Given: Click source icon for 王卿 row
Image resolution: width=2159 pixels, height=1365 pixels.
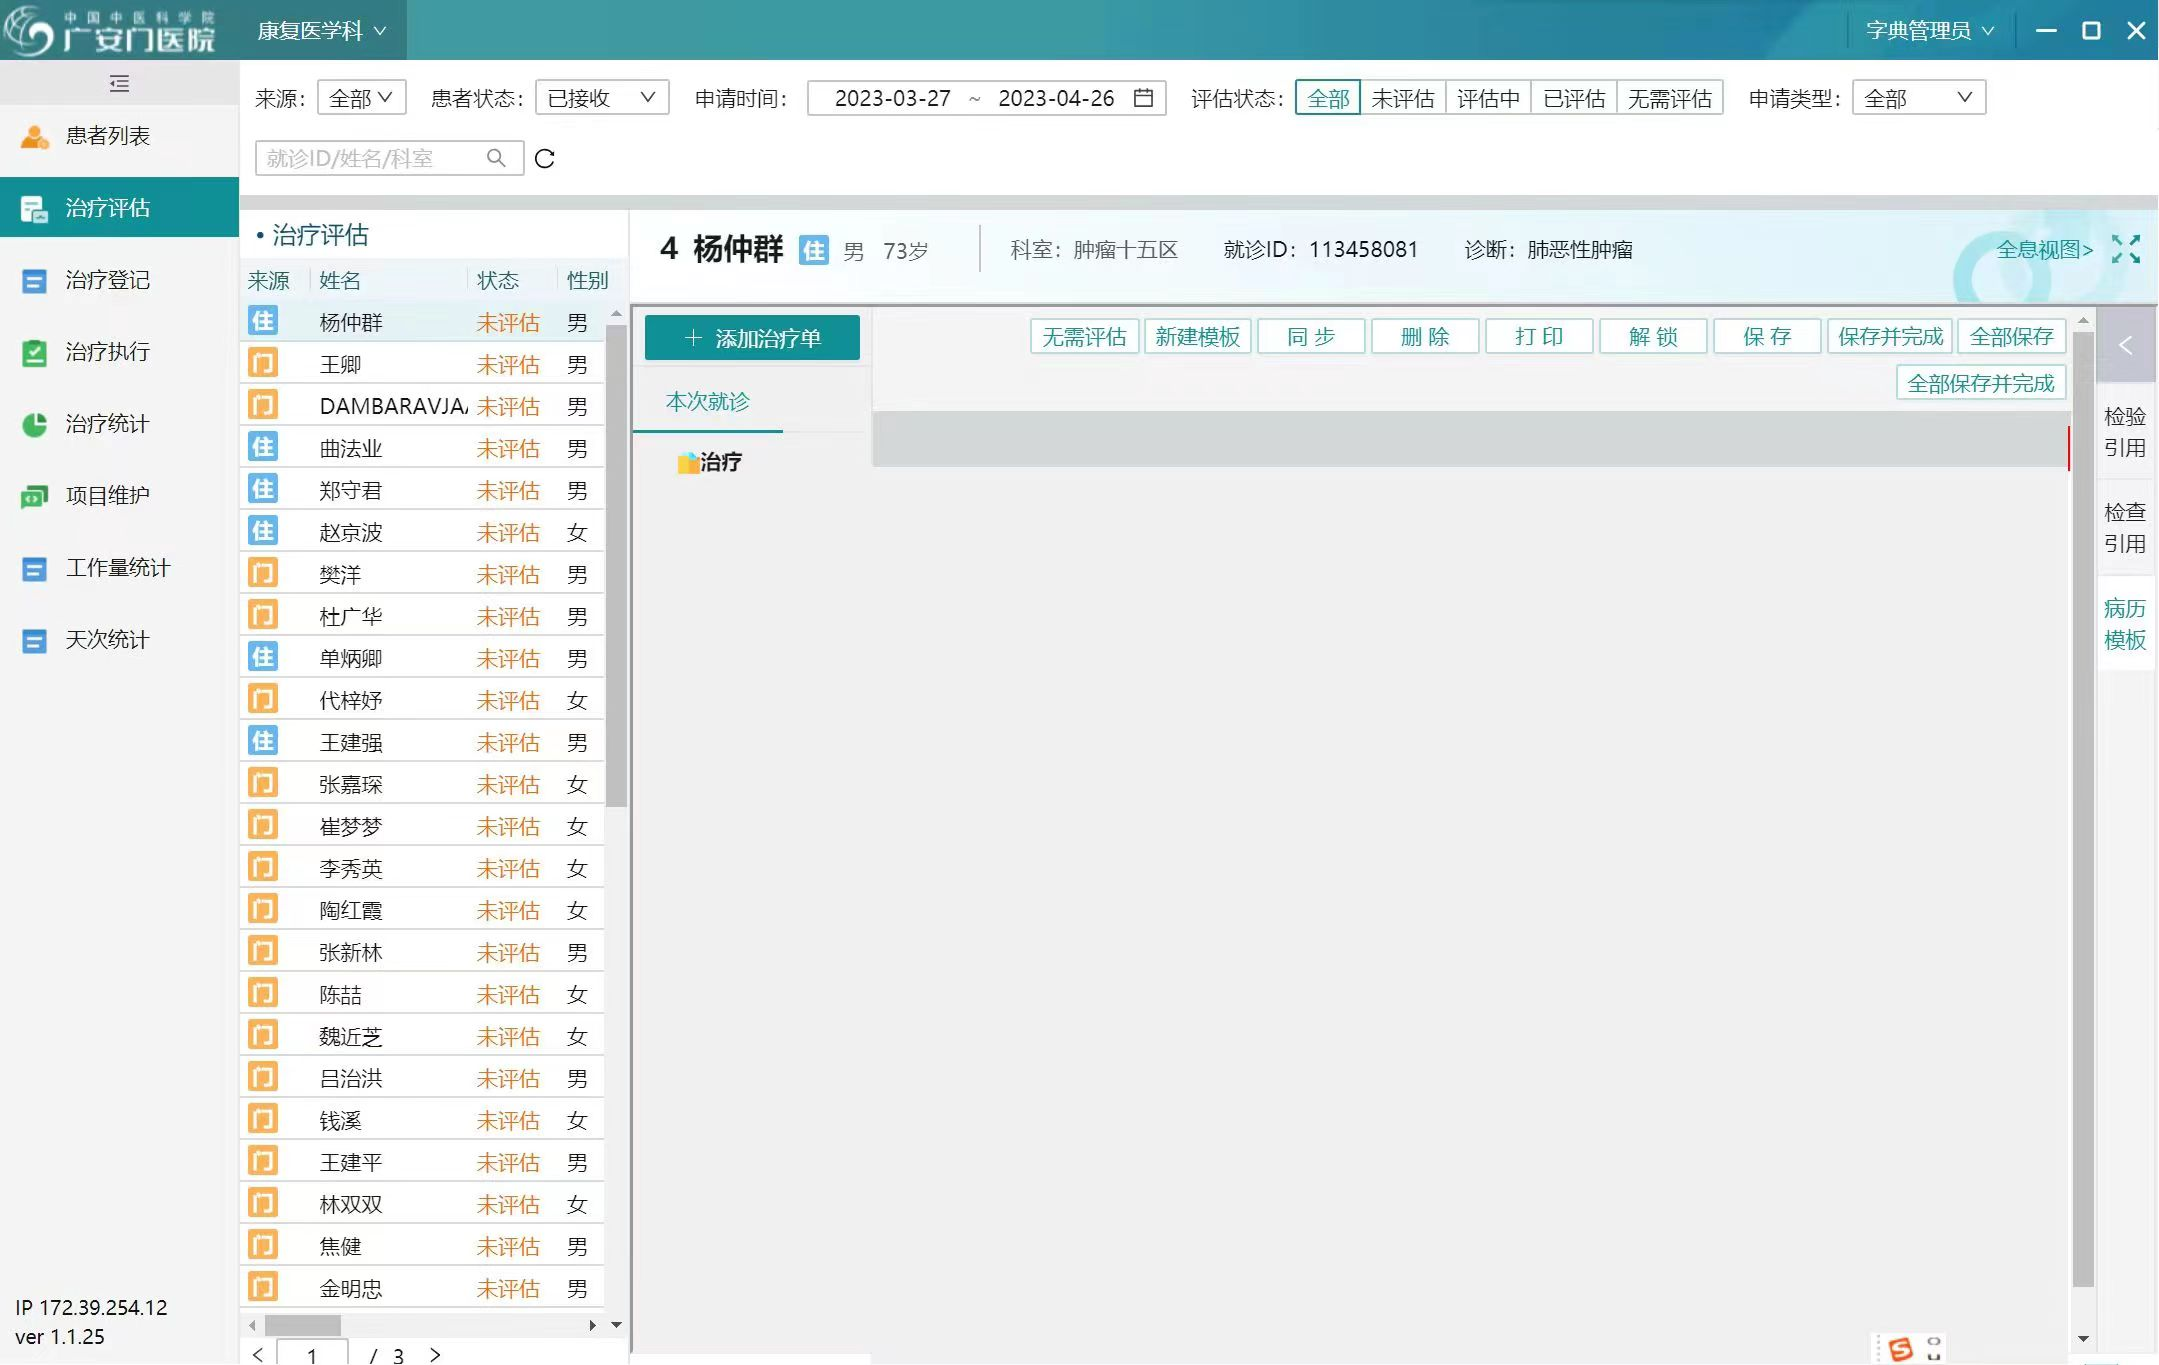Looking at the screenshot, I should 263,363.
